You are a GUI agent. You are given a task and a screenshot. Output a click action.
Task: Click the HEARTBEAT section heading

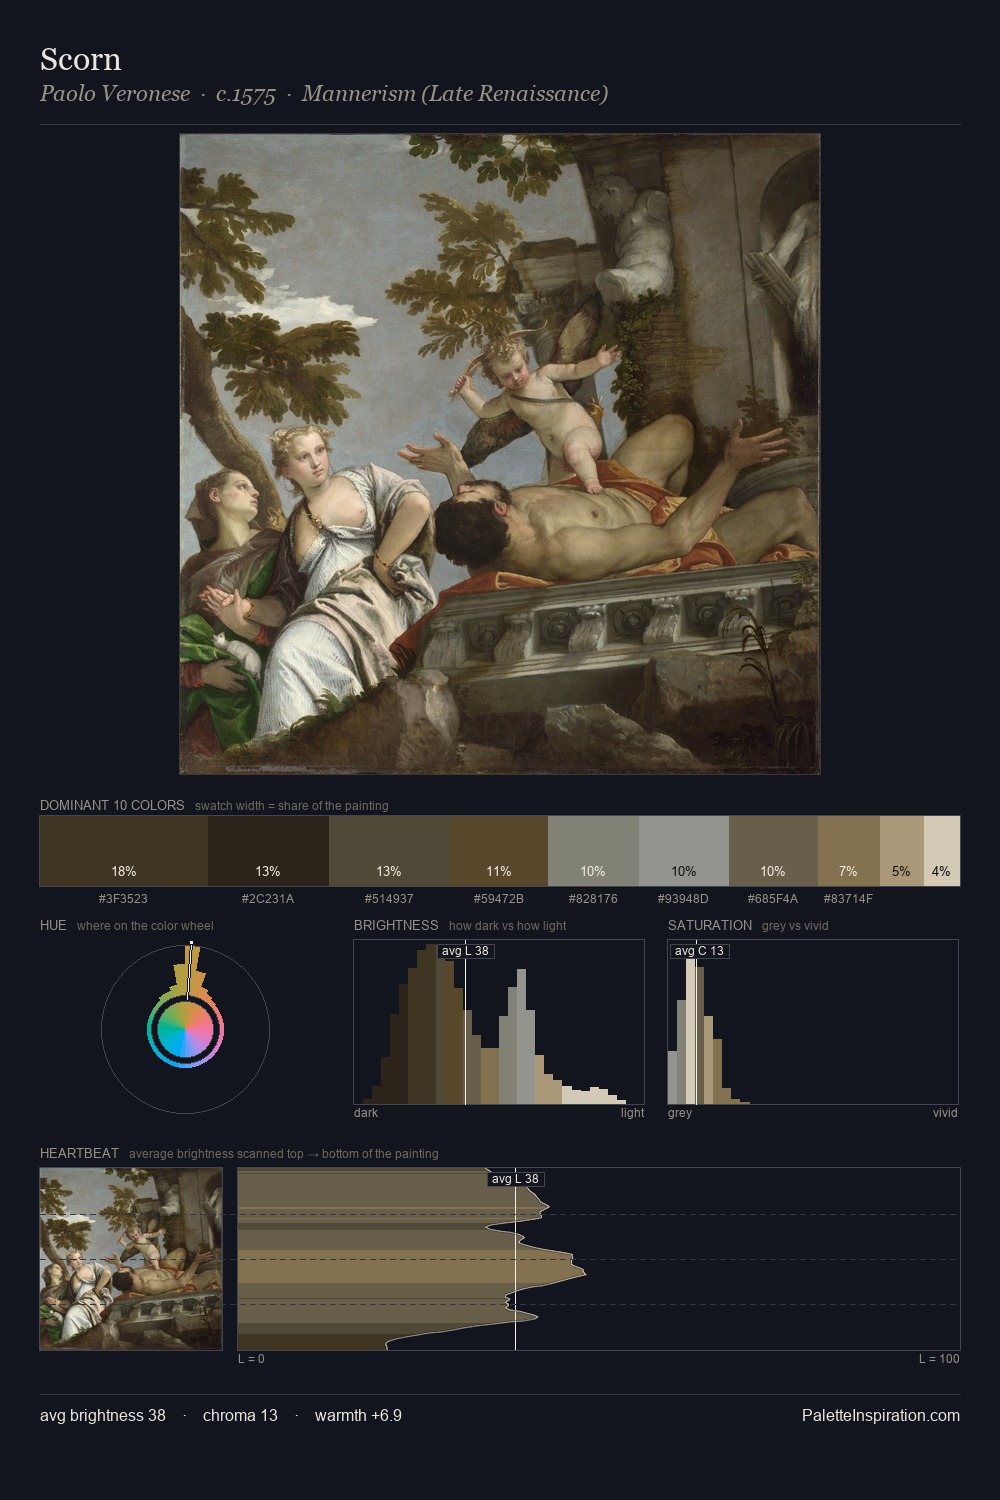[x=79, y=1153]
